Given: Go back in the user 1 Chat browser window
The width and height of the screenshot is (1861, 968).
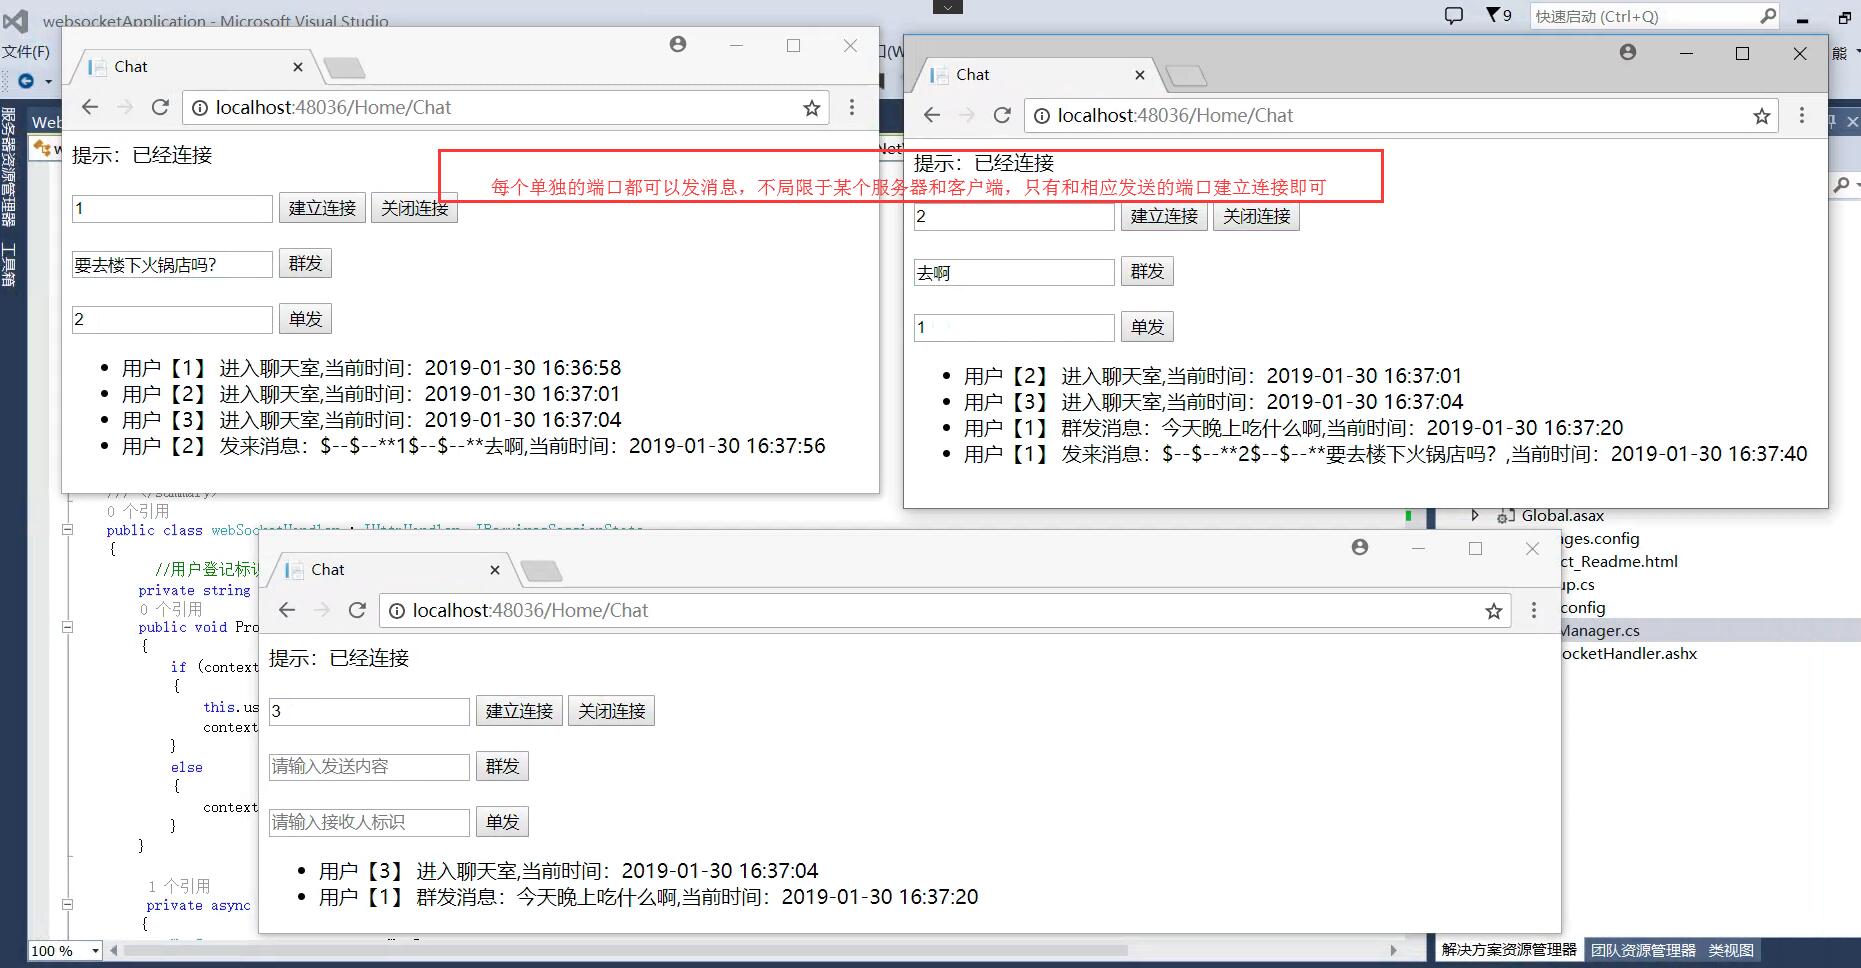Looking at the screenshot, I should coord(90,107).
